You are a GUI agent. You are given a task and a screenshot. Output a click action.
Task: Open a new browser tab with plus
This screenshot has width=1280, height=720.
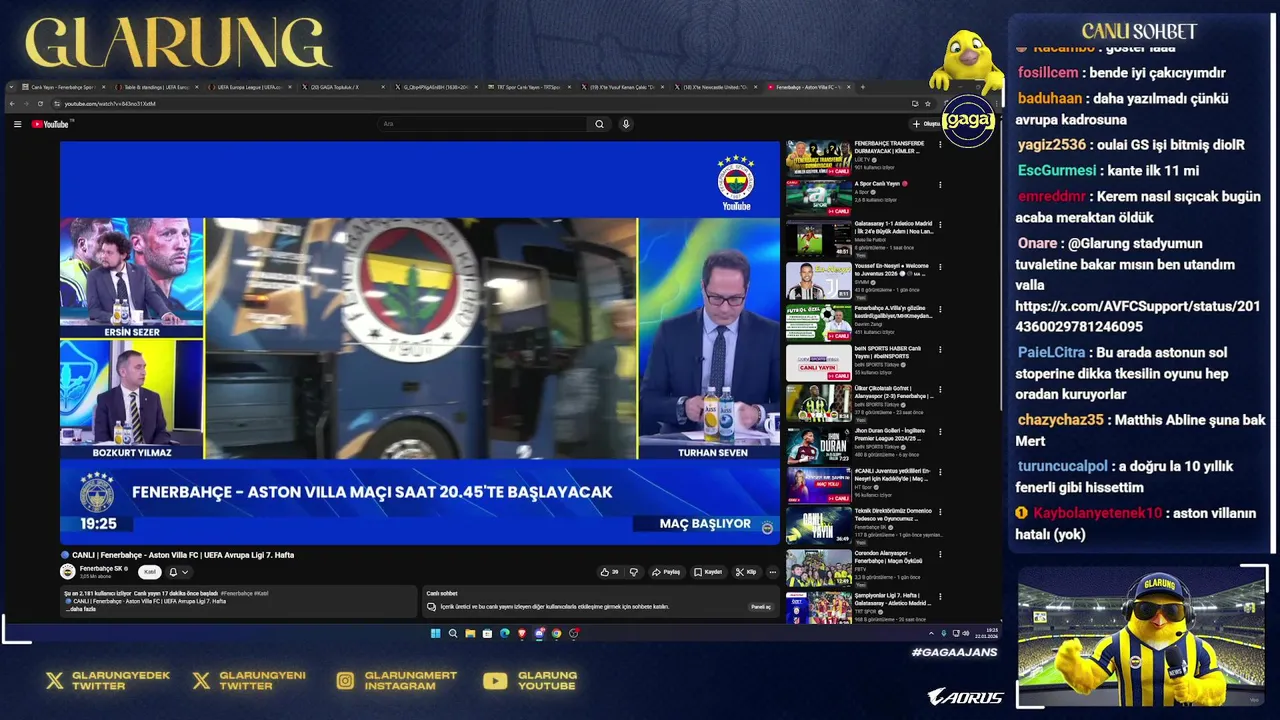tap(863, 87)
